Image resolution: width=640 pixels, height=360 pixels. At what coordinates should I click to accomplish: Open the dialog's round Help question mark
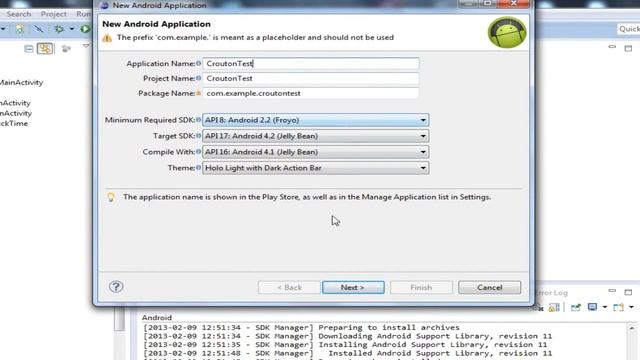116,287
